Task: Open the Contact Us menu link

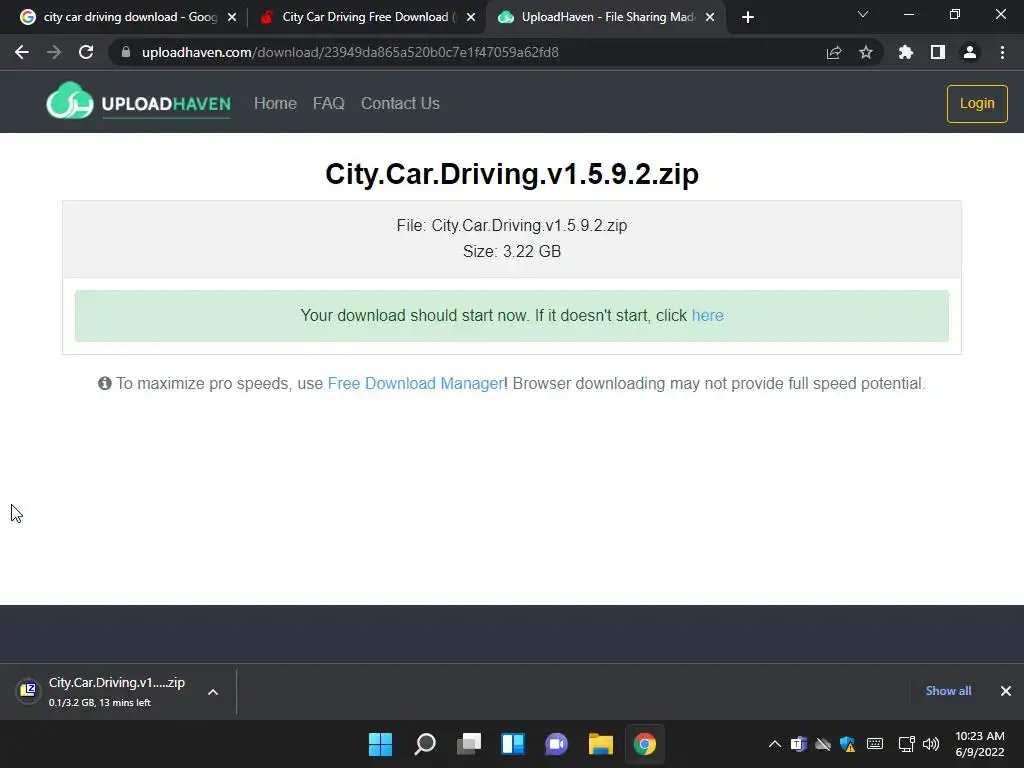Action: (400, 103)
